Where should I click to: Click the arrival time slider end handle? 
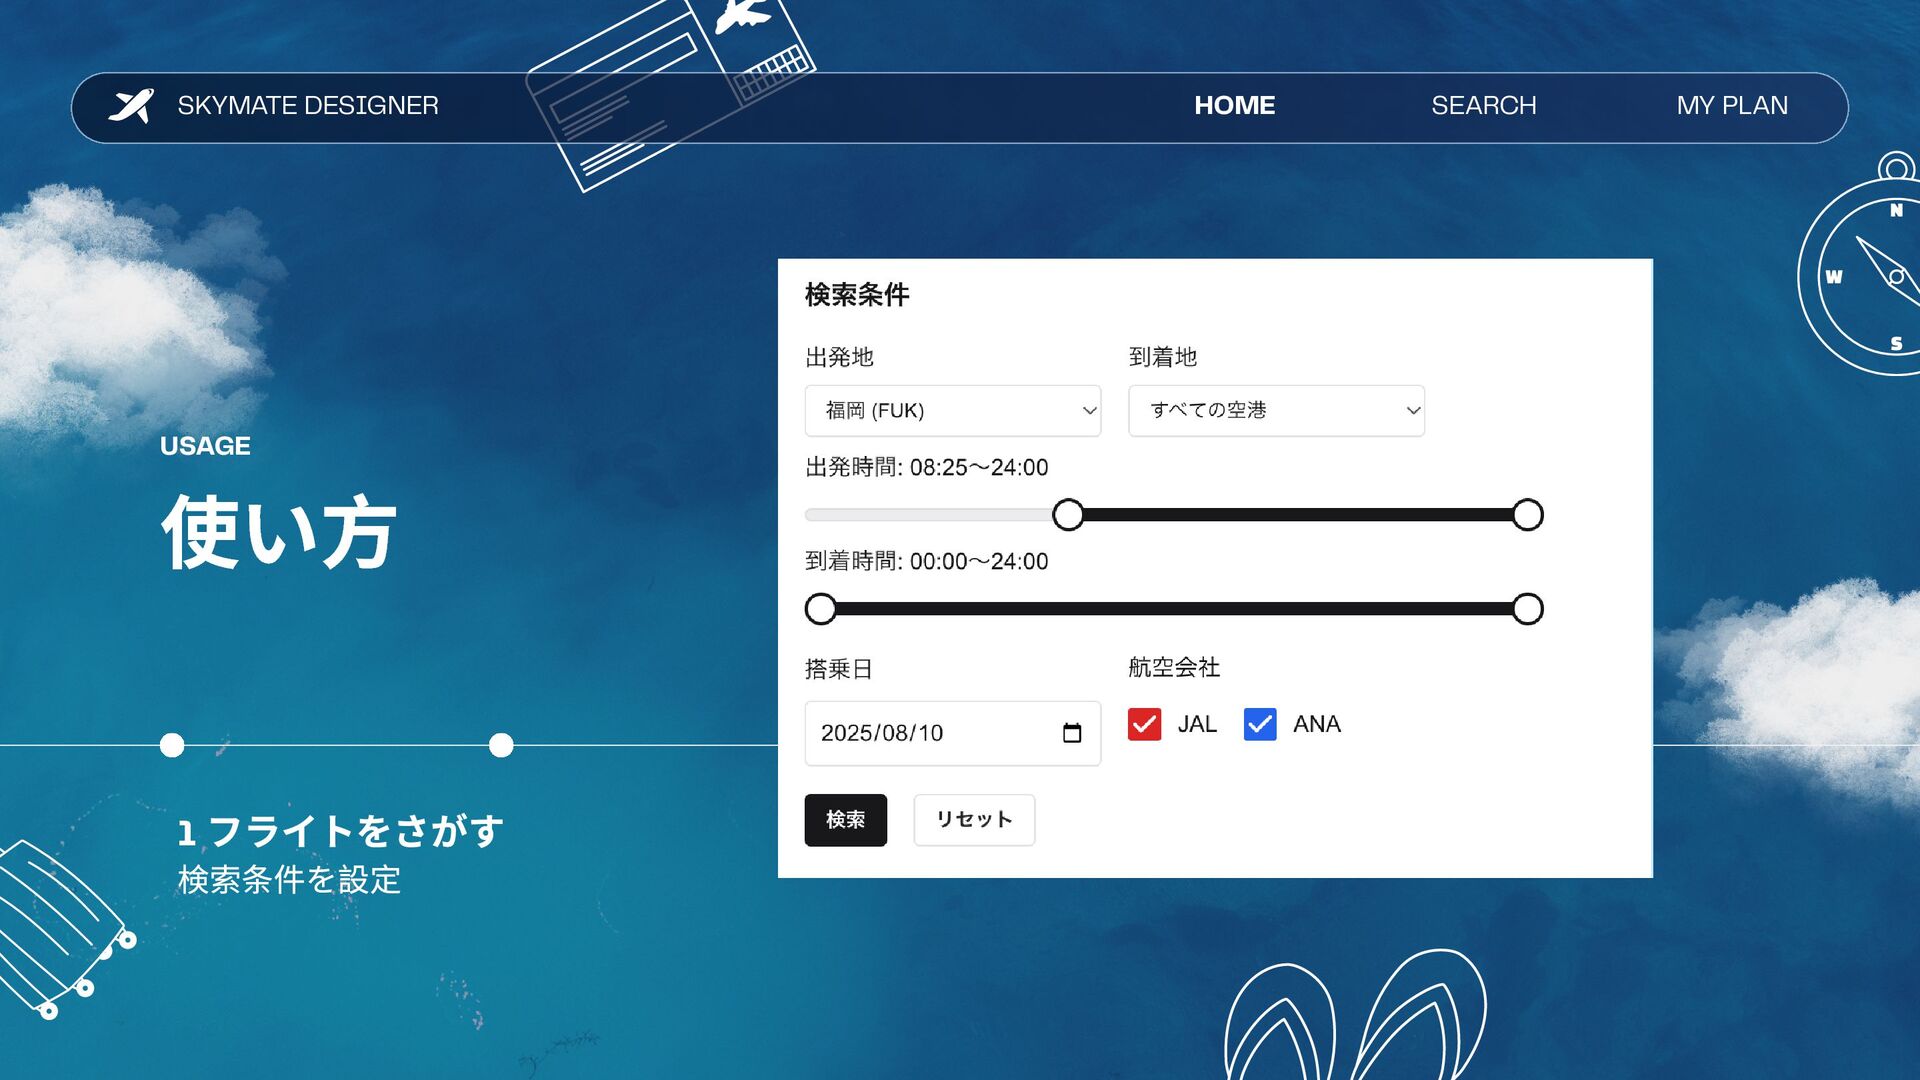[x=1527, y=609]
